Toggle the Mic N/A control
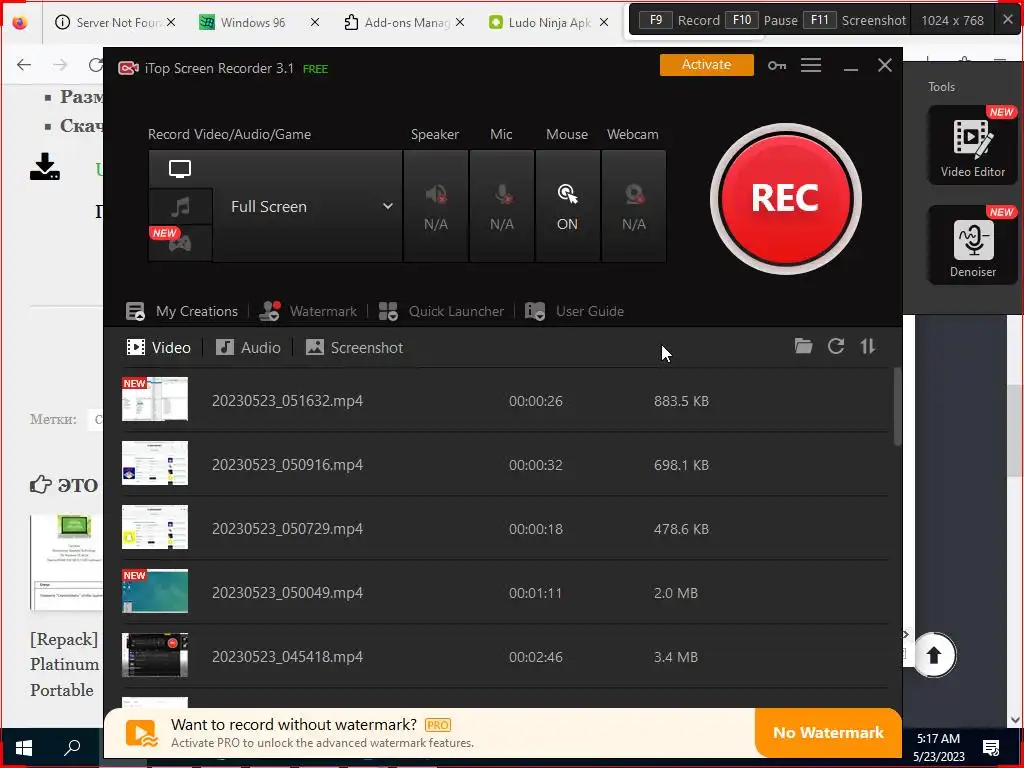Viewport: 1024px width, 768px height. point(502,206)
